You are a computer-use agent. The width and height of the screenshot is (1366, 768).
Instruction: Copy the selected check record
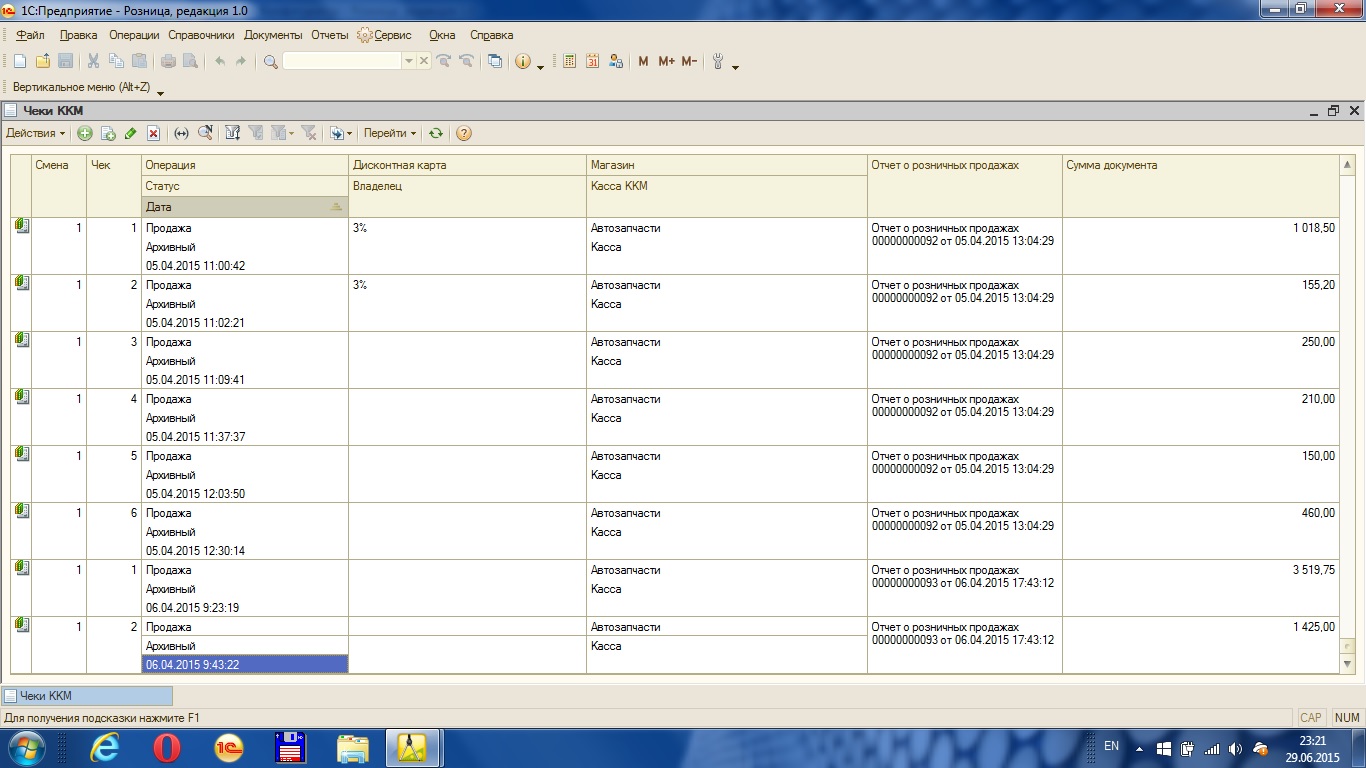pyautogui.click(x=108, y=133)
